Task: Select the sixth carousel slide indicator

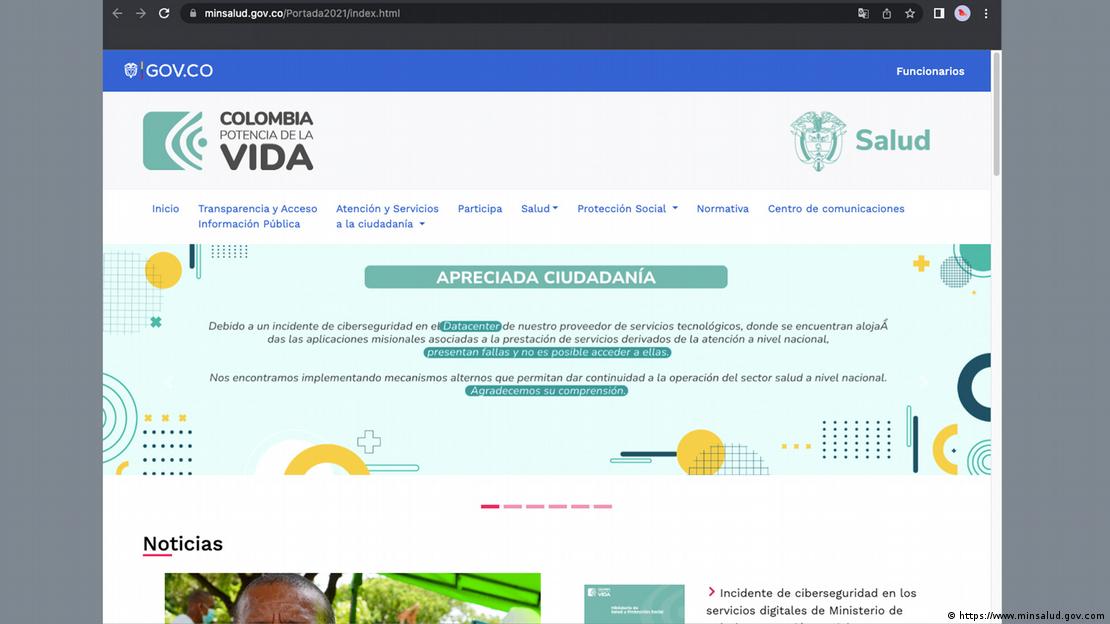Action: (603, 506)
